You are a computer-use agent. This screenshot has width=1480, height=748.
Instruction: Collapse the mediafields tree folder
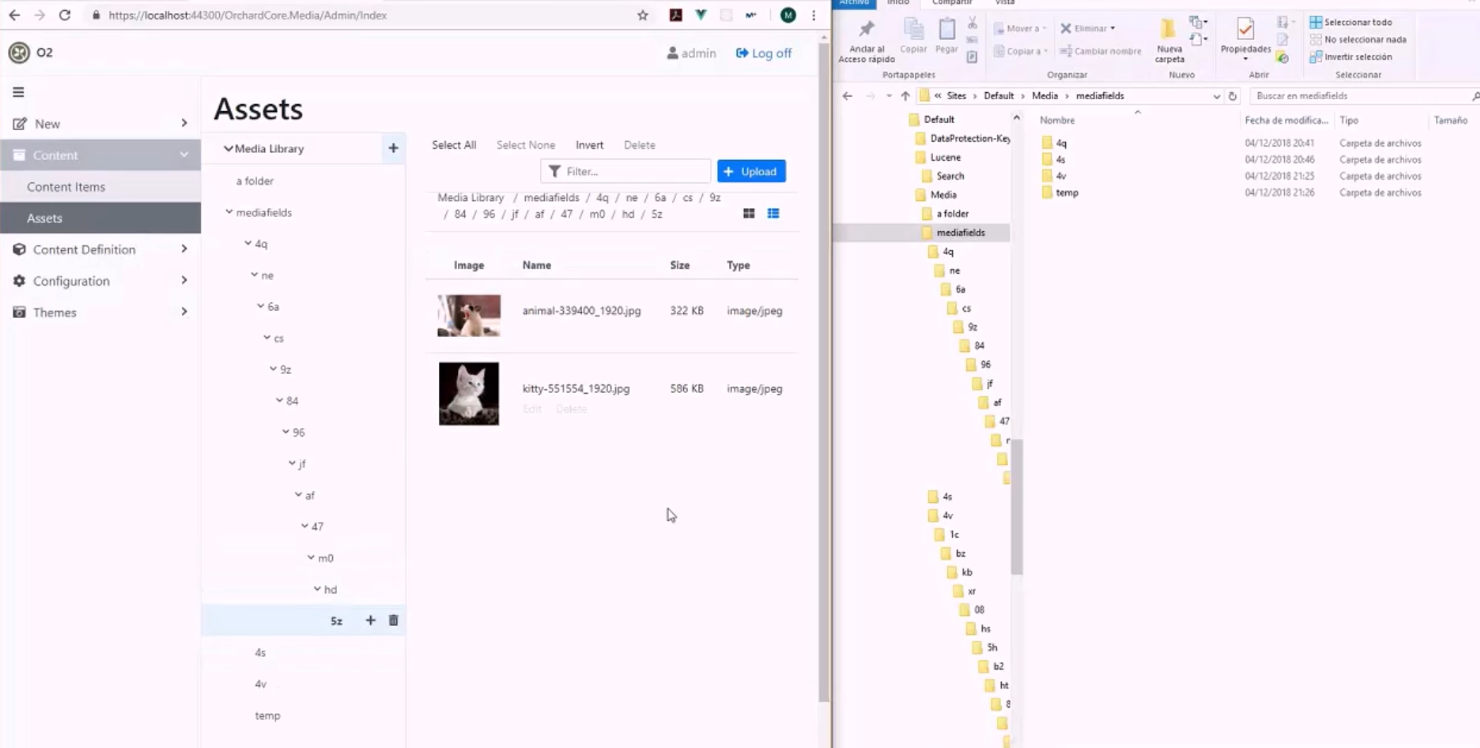[229, 212]
